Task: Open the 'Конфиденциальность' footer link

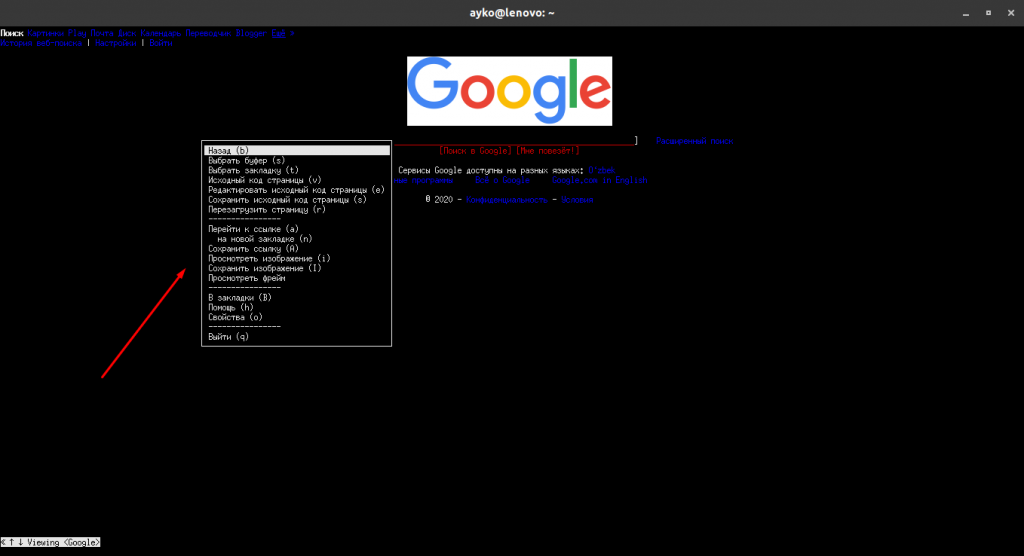Action: (x=507, y=200)
